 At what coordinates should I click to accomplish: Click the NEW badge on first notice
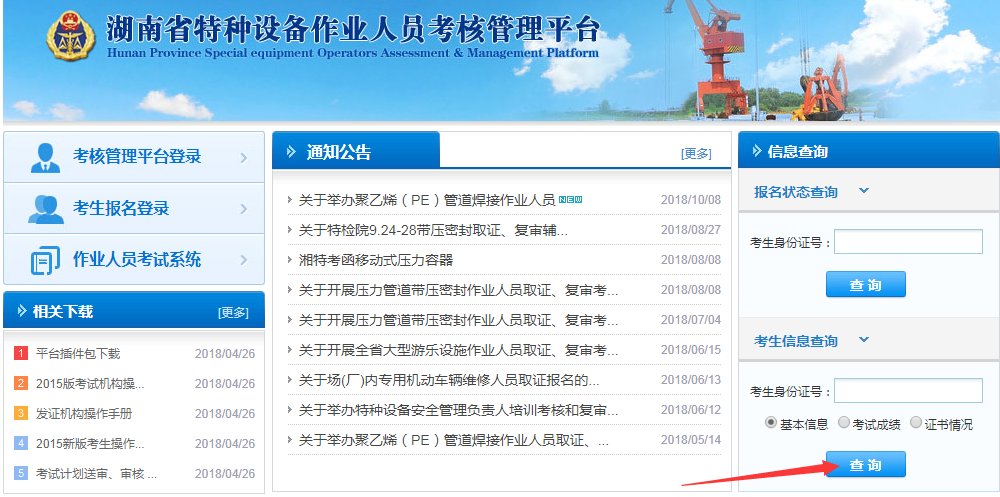tap(570, 200)
